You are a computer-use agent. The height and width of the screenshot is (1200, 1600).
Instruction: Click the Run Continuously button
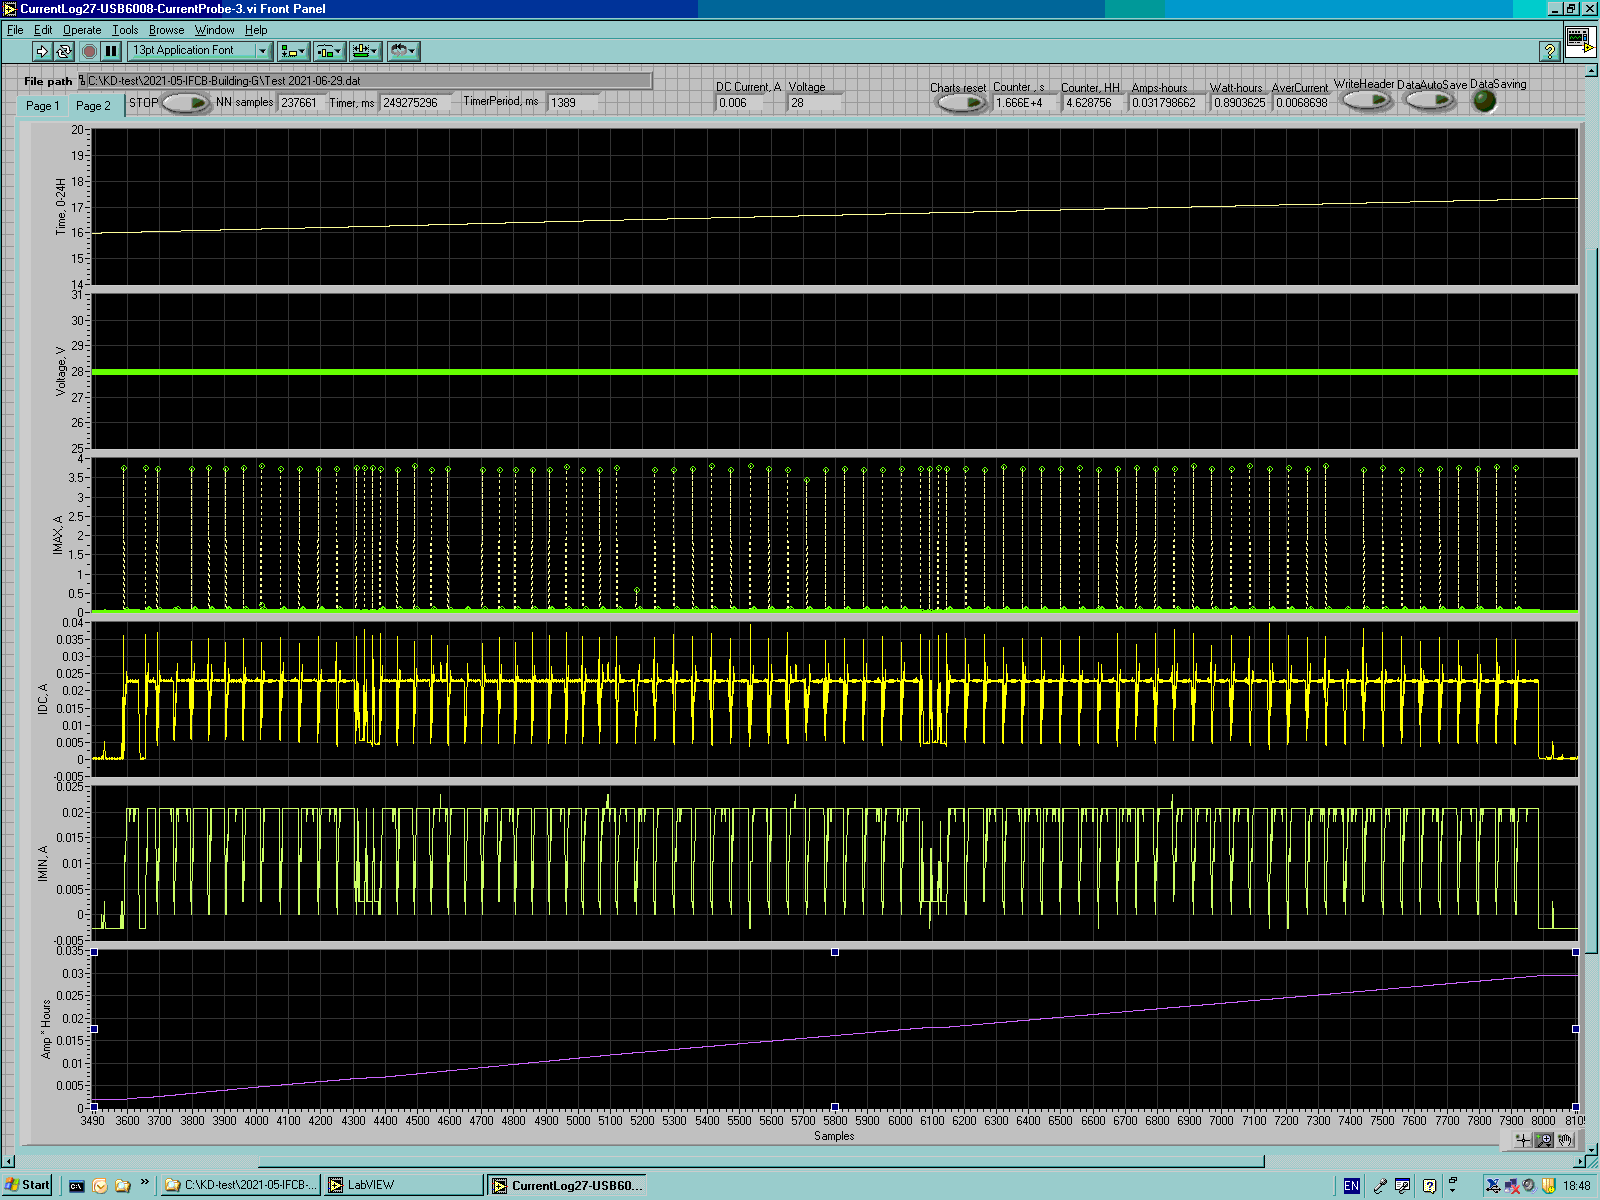[64, 51]
